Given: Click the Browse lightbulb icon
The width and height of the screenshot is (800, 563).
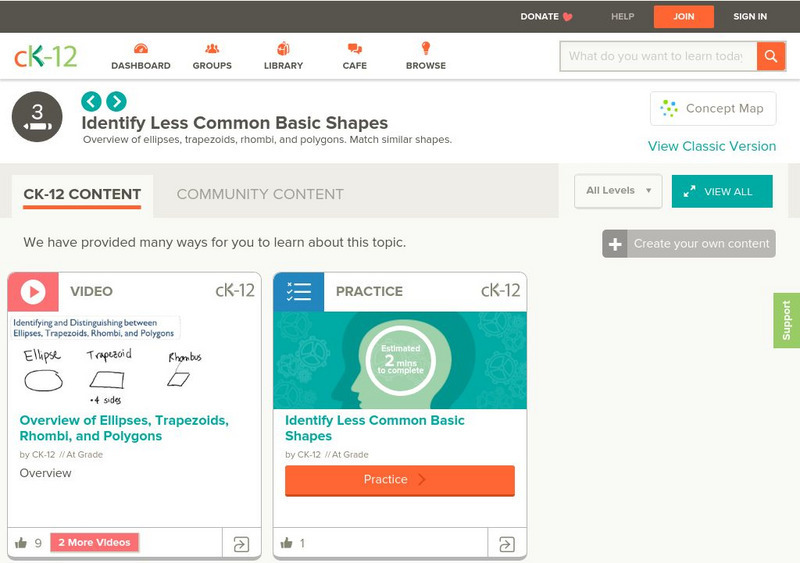Looking at the screenshot, I should click(425, 48).
